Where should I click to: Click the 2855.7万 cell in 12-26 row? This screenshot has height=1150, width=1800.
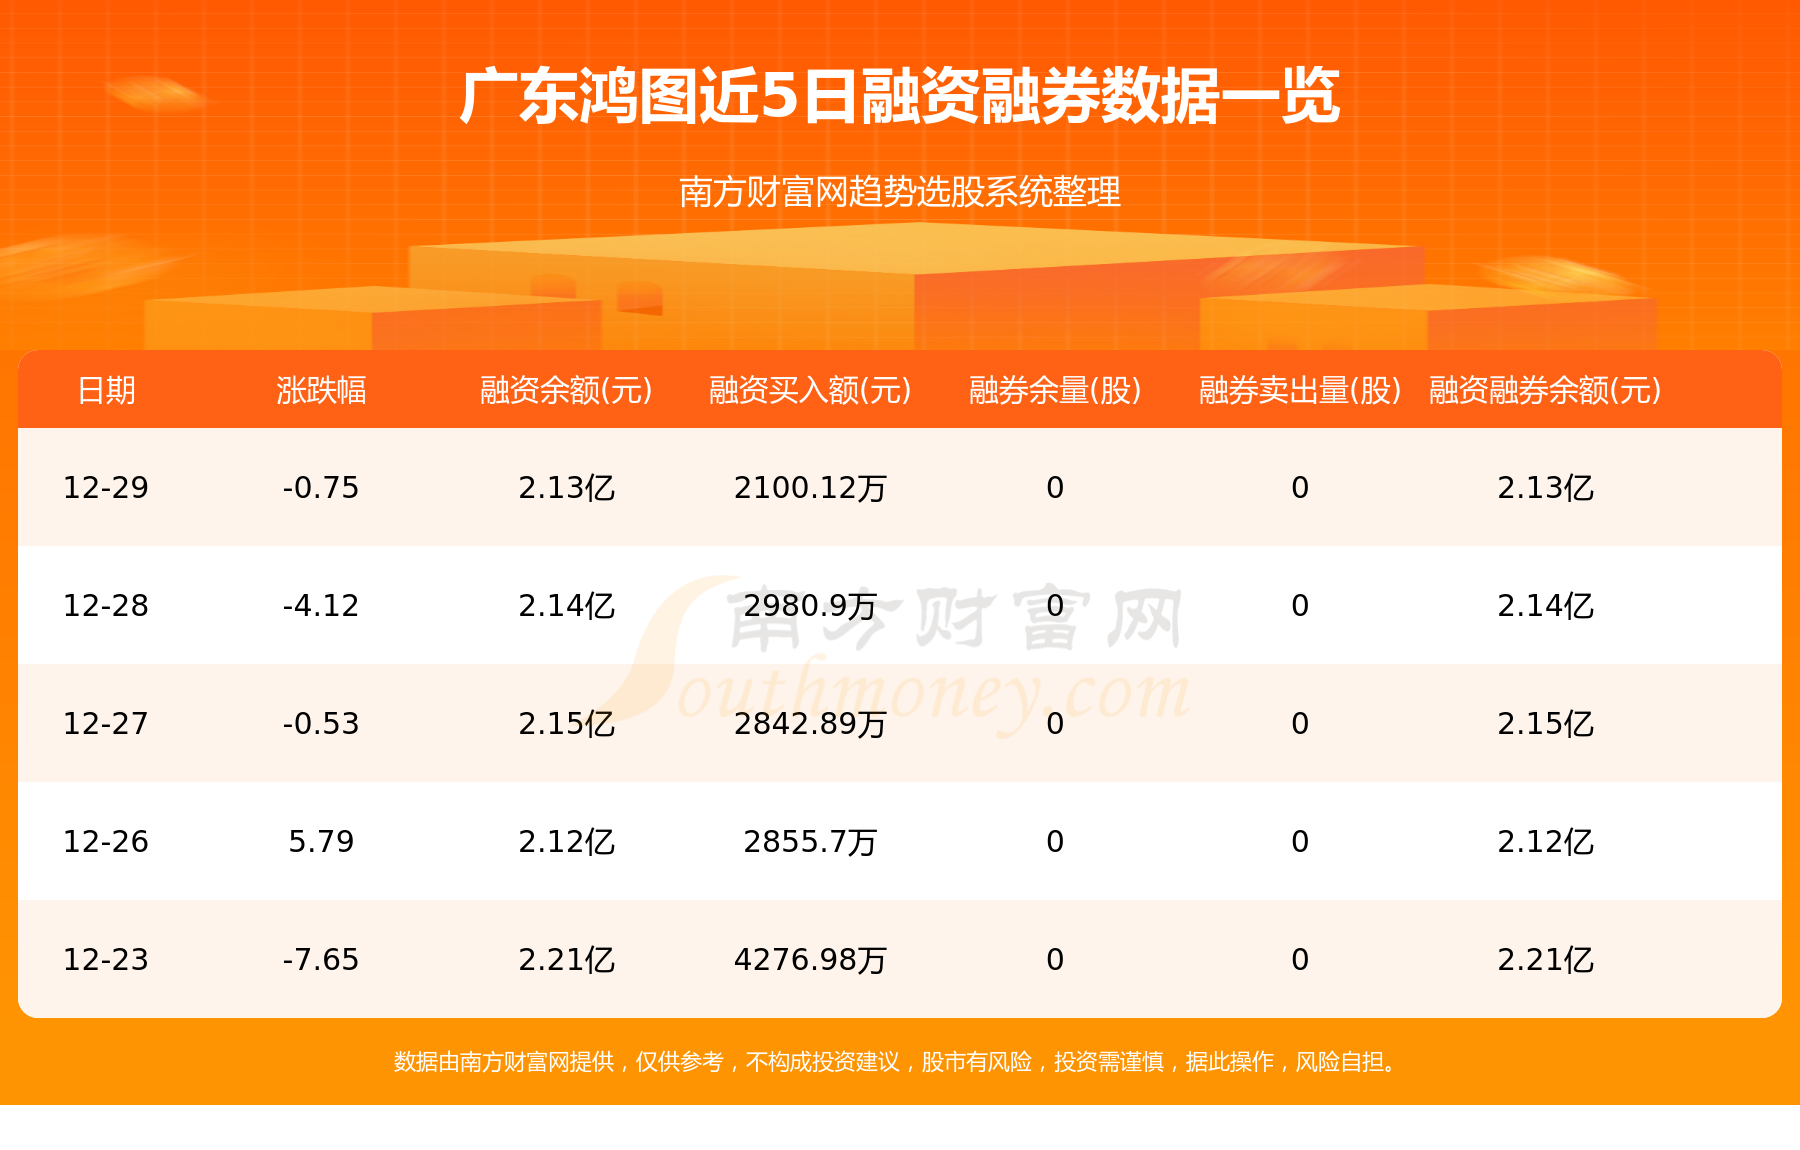tap(810, 842)
